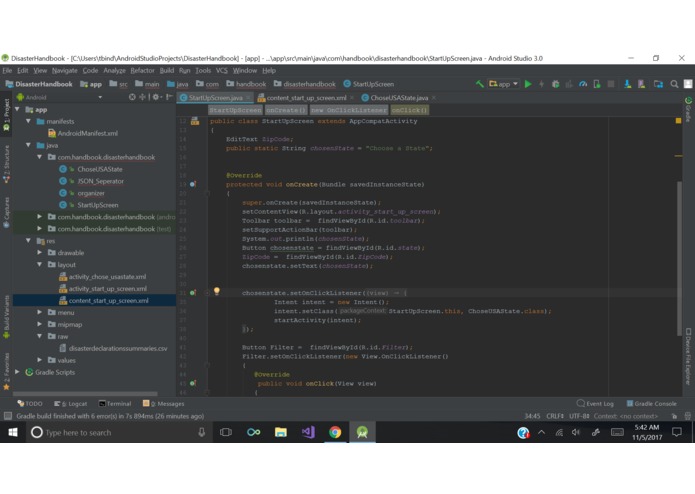Collapse the app module tree node
695x494 pixels.
18,109
